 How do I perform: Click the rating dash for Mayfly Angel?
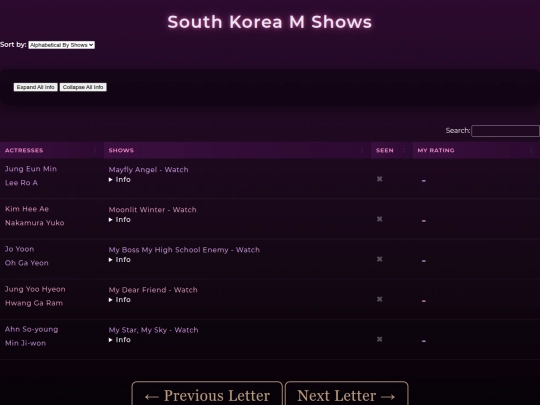(x=424, y=180)
